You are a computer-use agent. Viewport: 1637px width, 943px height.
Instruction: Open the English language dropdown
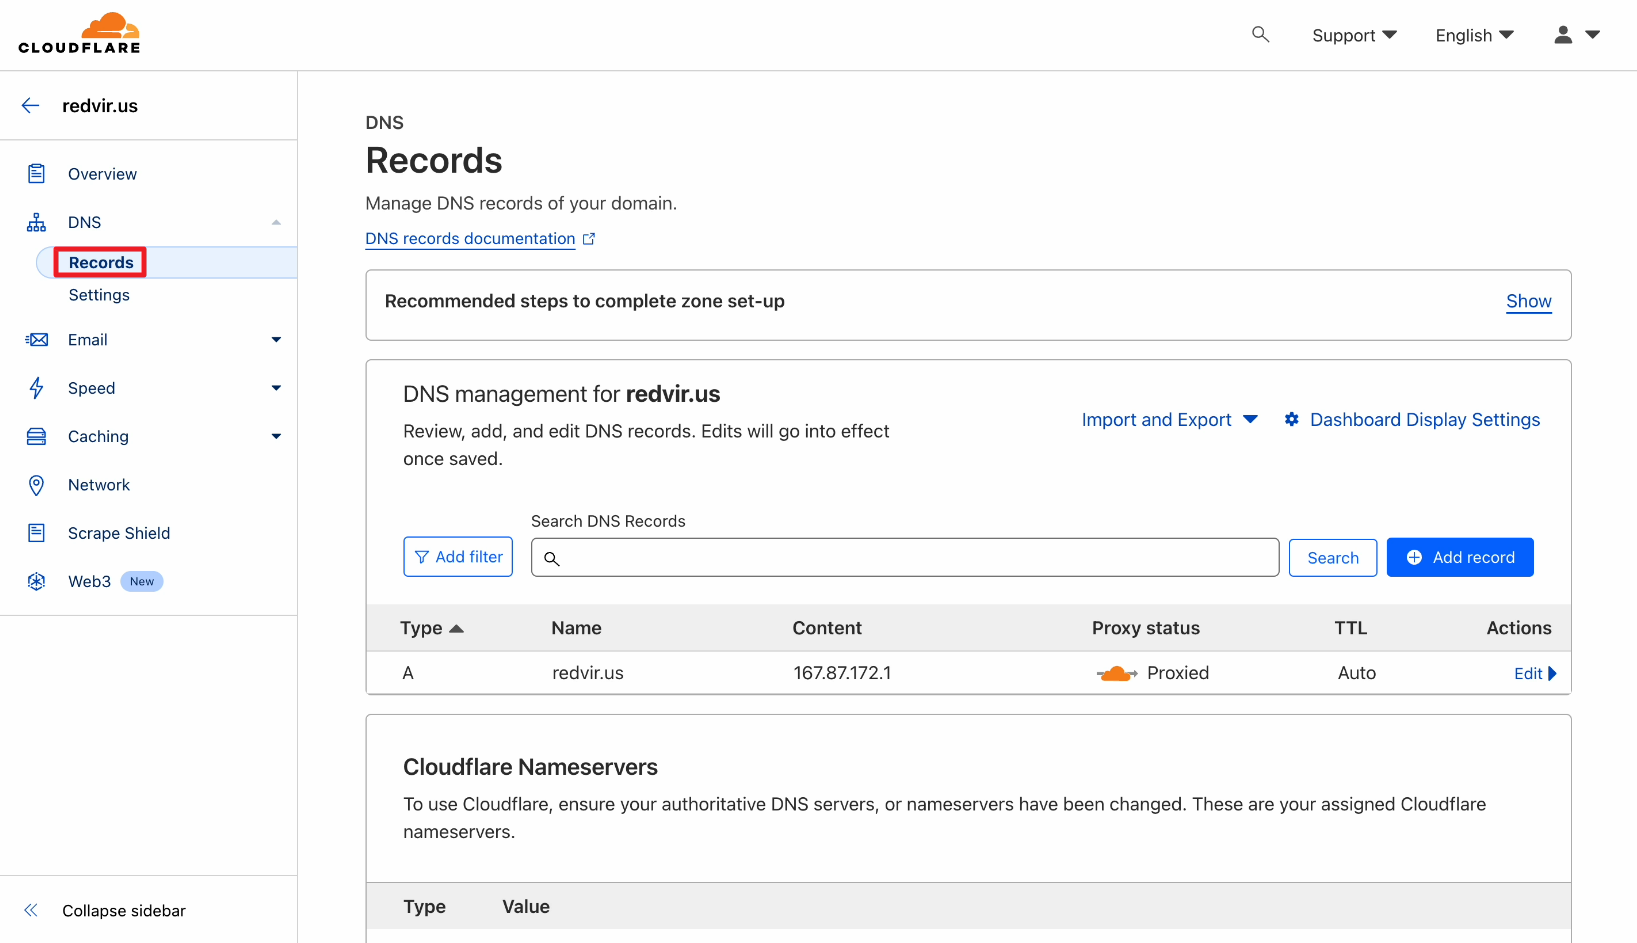[1474, 36]
